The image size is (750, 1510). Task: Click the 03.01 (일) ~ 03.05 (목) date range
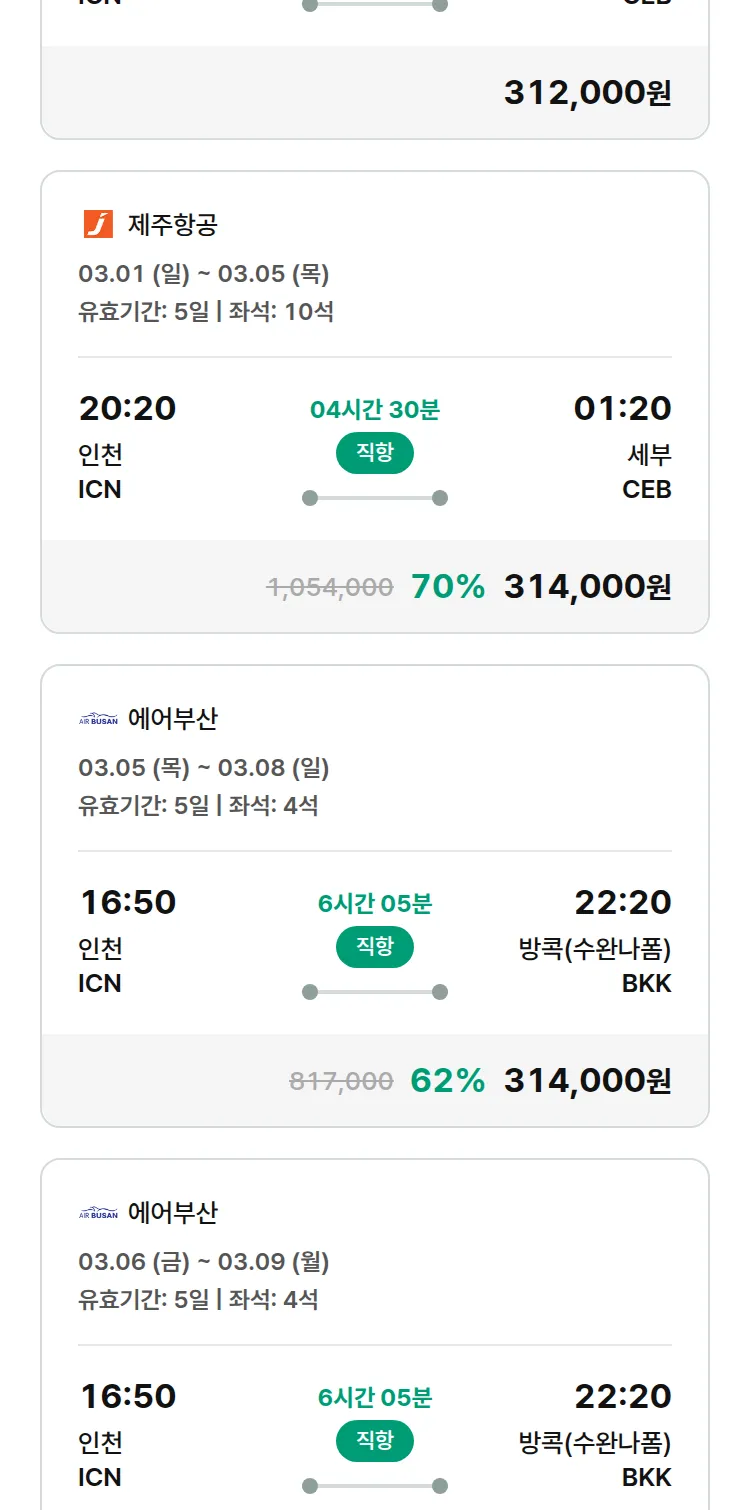pos(204,274)
